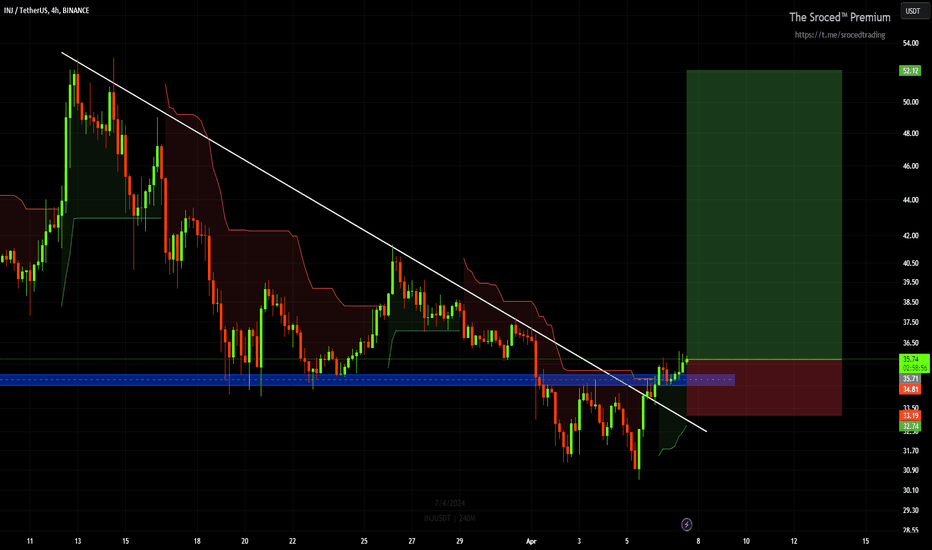Click the green 32.74 price label

(x=911, y=426)
